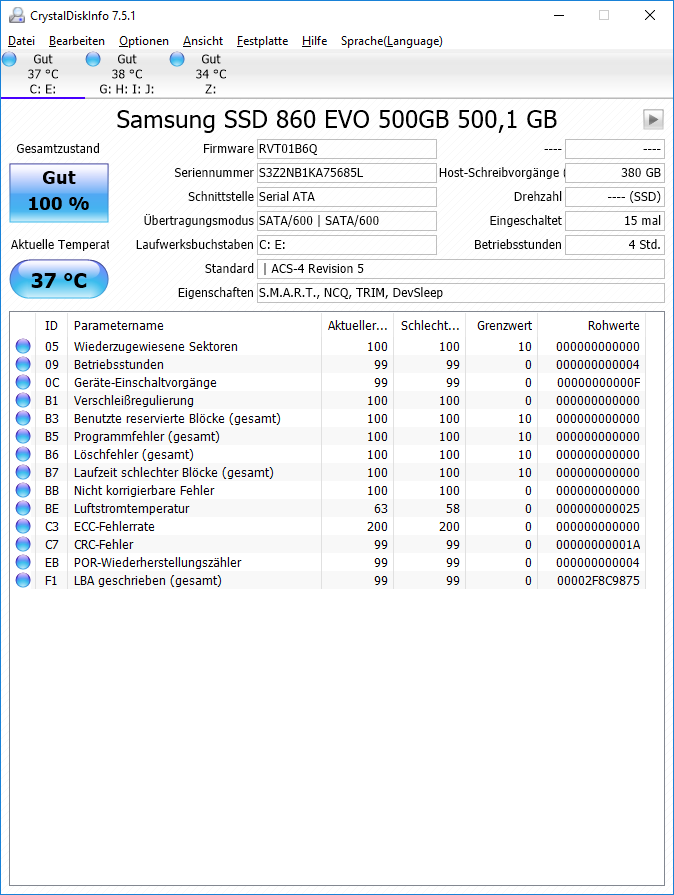The width and height of the screenshot is (674, 895).
Task: Click status orb for Wiederzugewiesene Sektoren row
Action: click(23, 346)
